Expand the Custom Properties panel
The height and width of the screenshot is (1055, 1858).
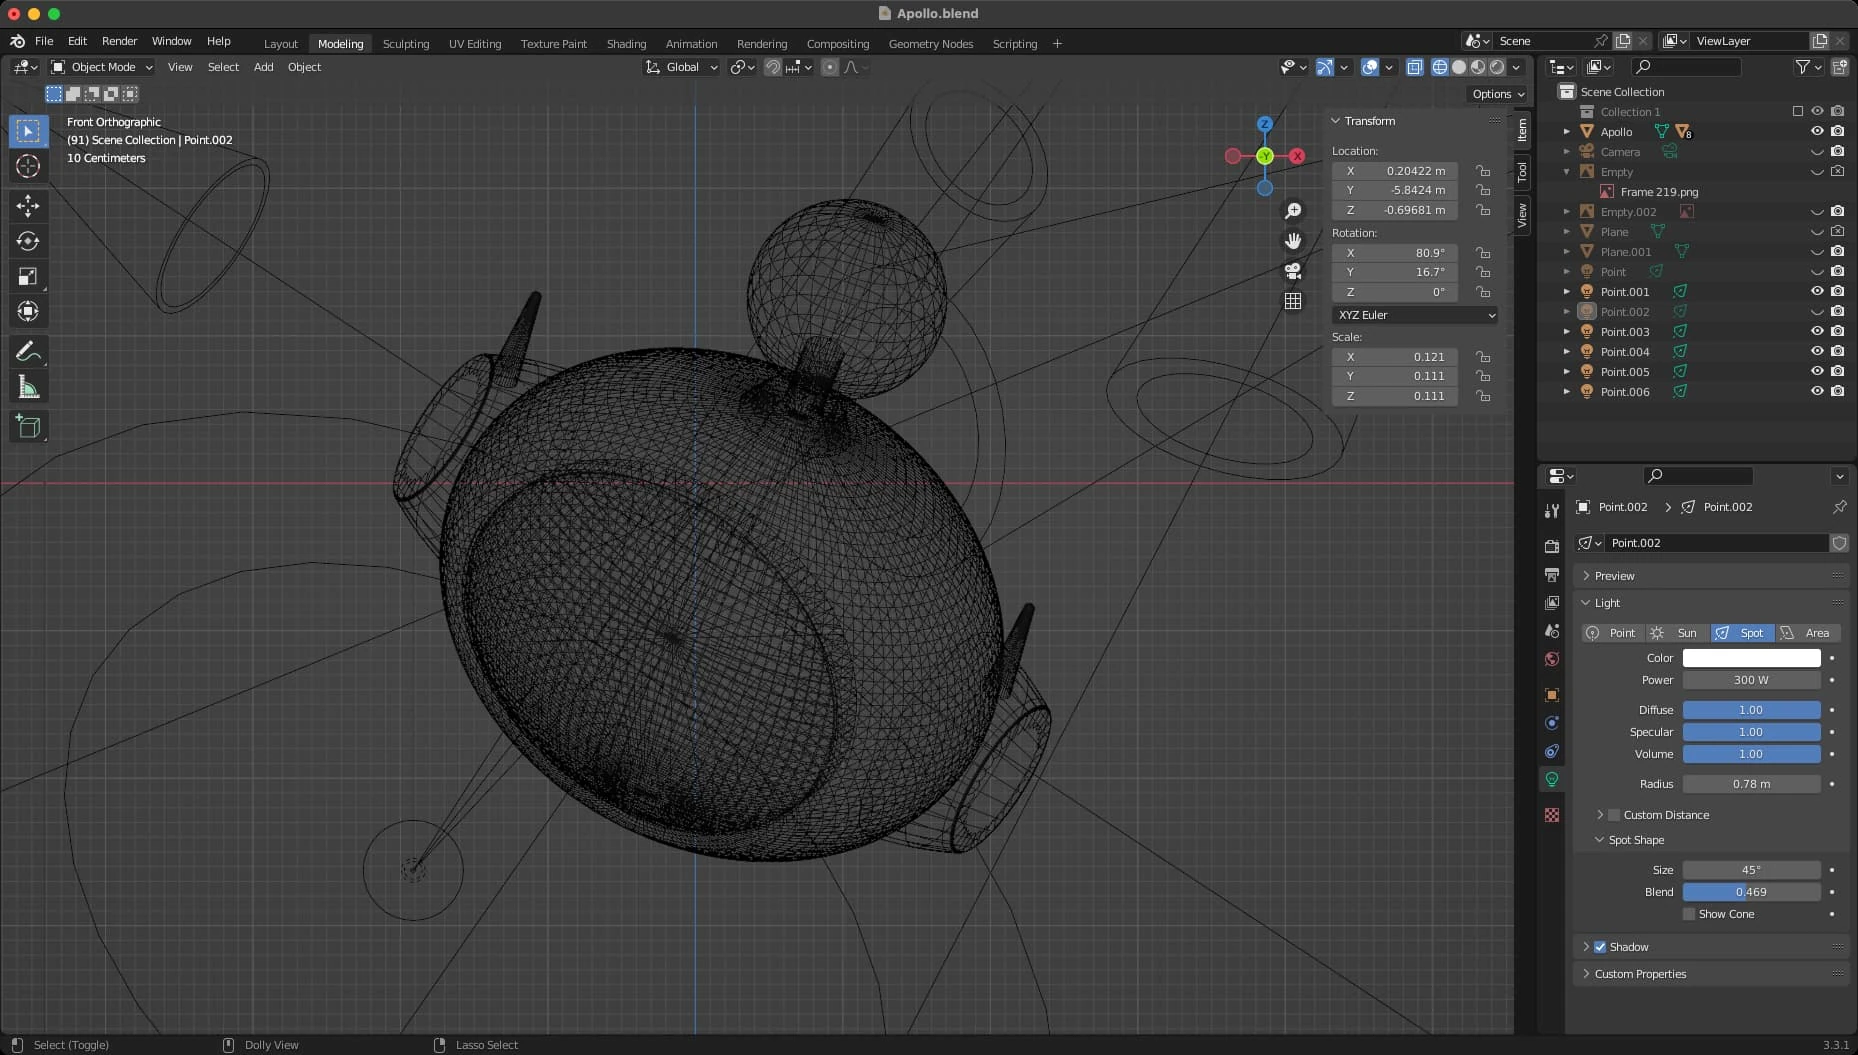coord(1640,974)
